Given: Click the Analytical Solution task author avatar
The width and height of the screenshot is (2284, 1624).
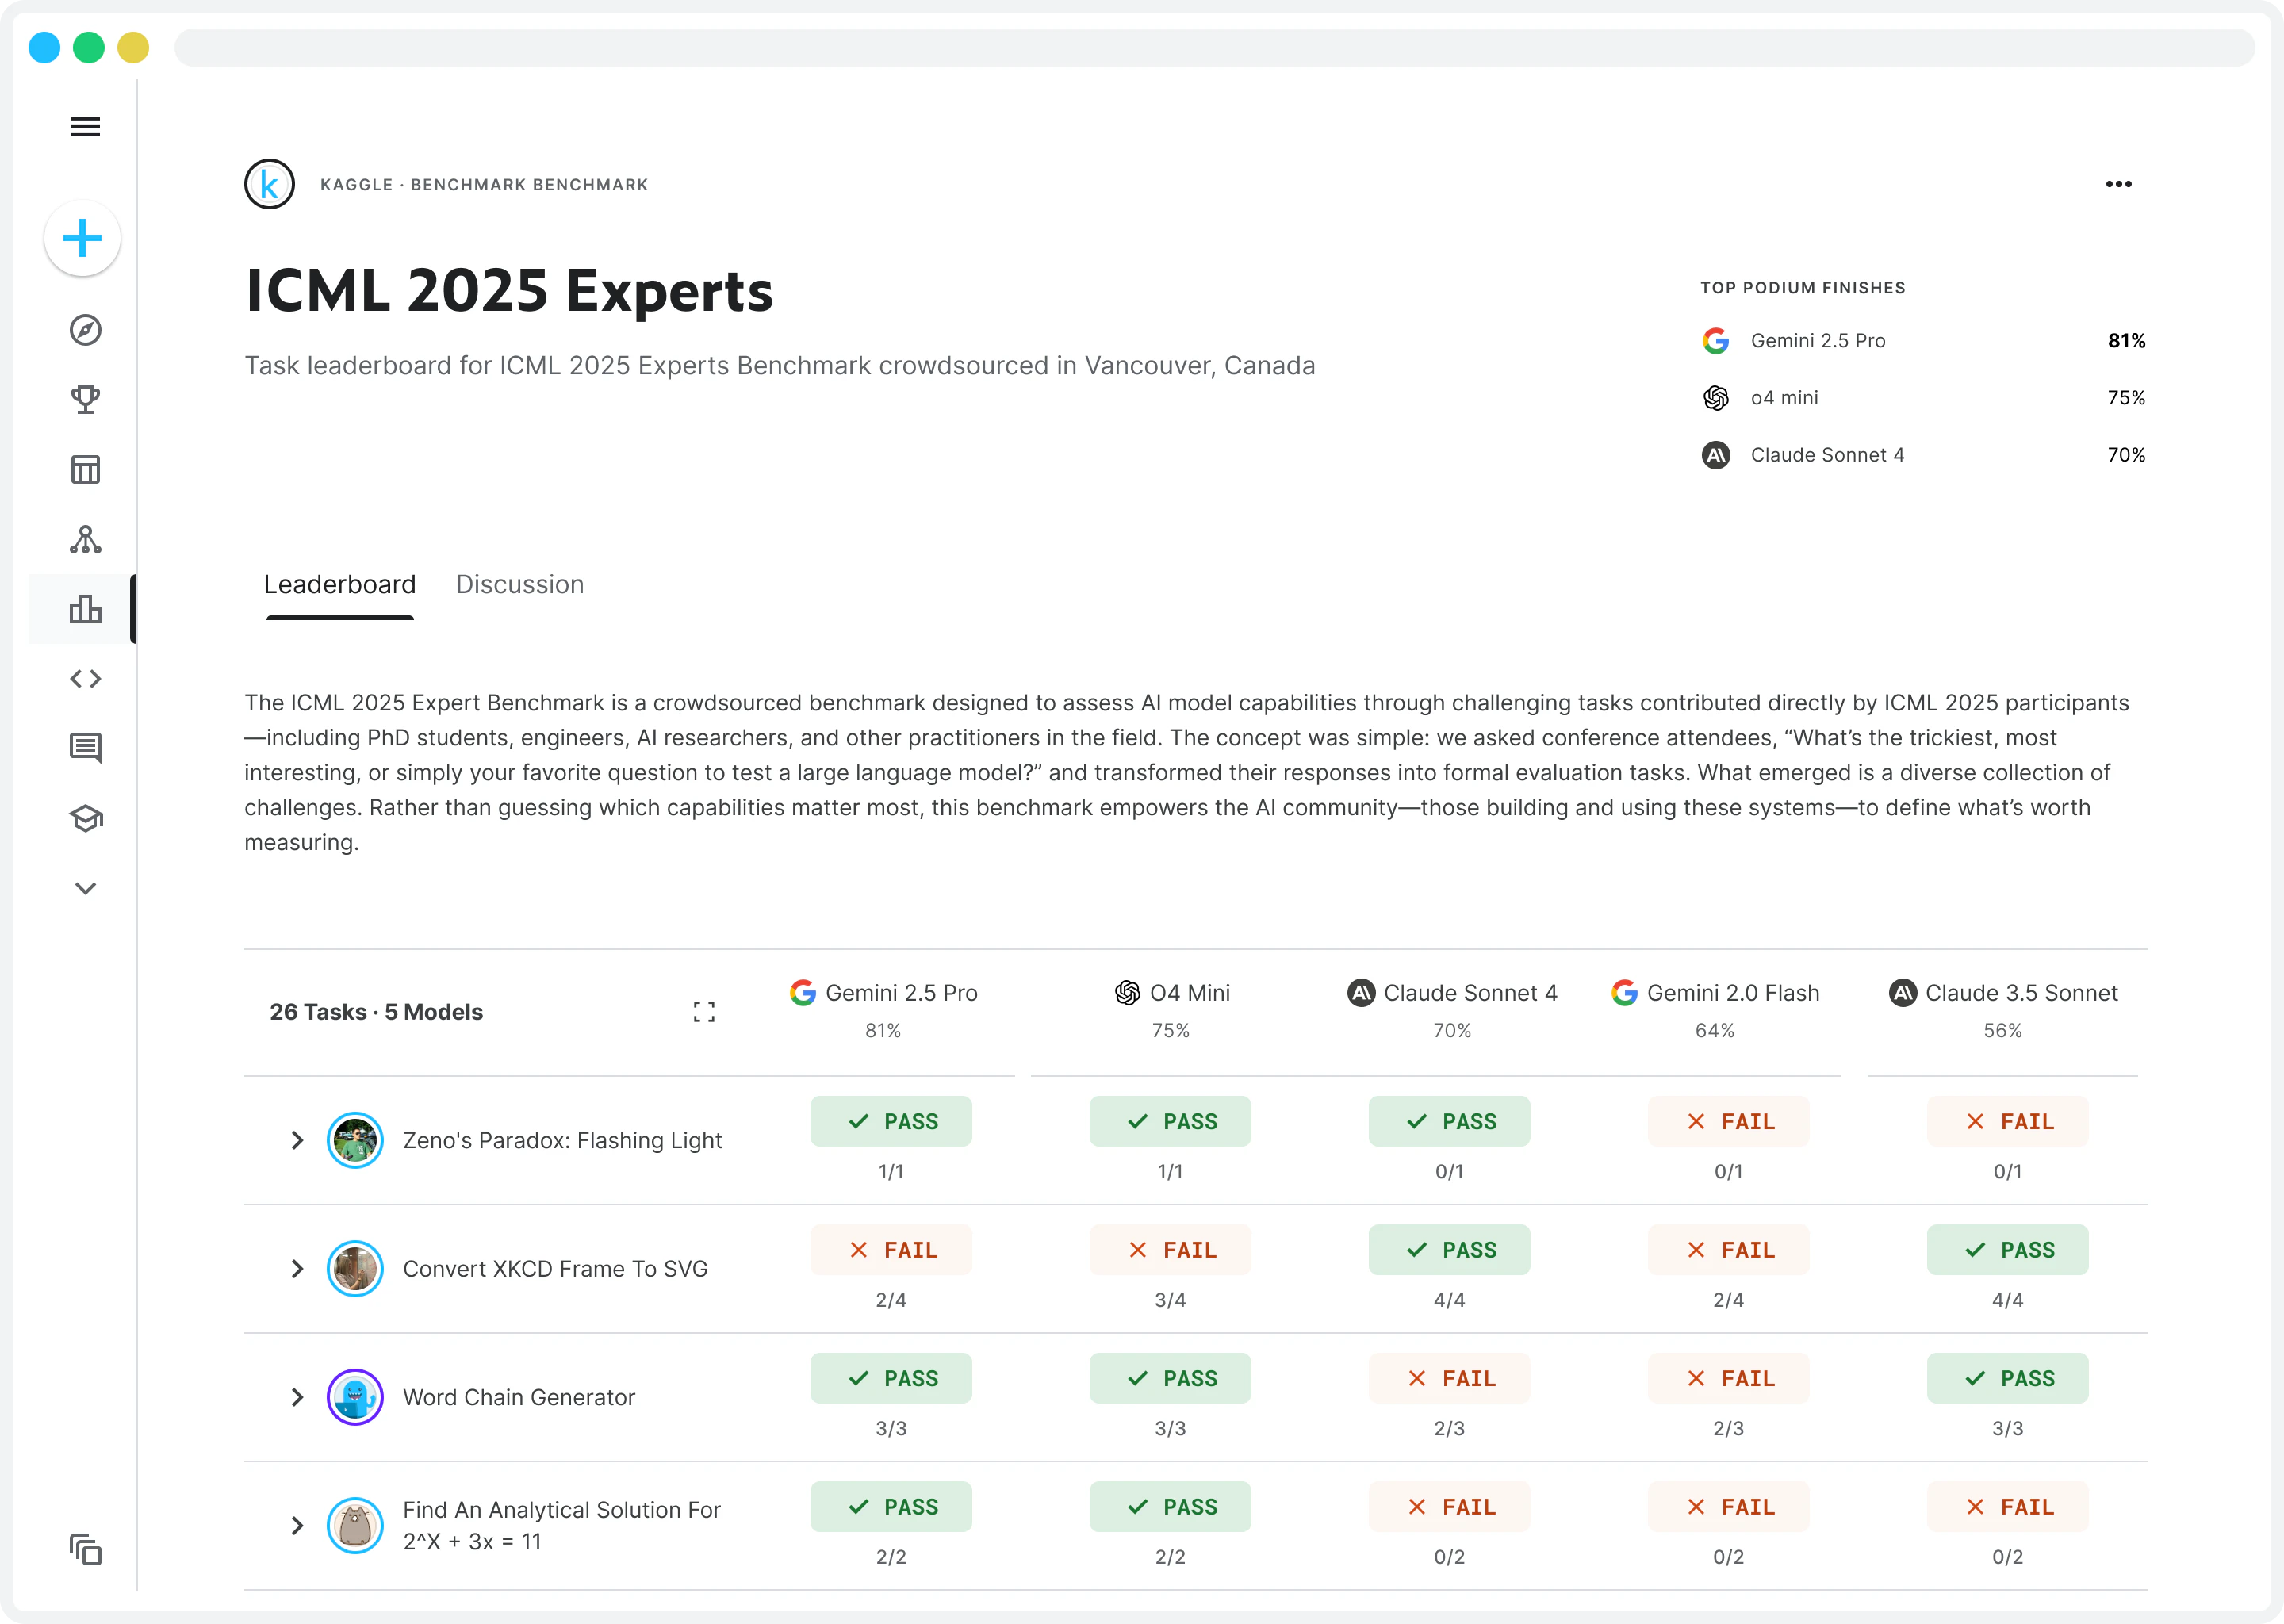Looking at the screenshot, I should pos(355,1526).
